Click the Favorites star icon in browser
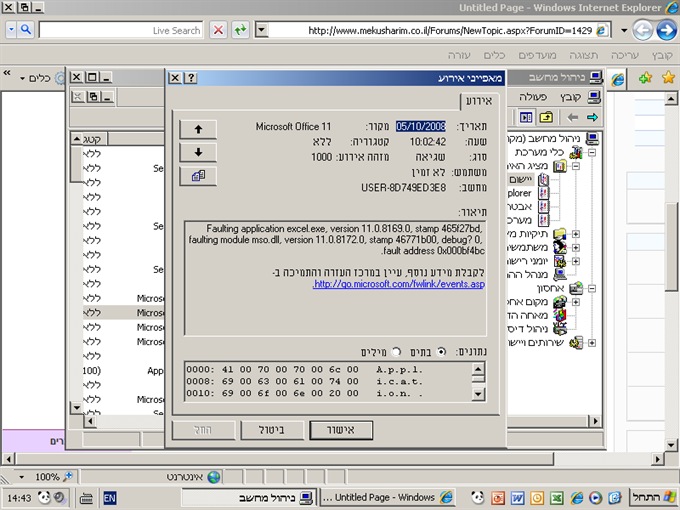The width and height of the screenshot is (680, 510). [x=668, y=78]
